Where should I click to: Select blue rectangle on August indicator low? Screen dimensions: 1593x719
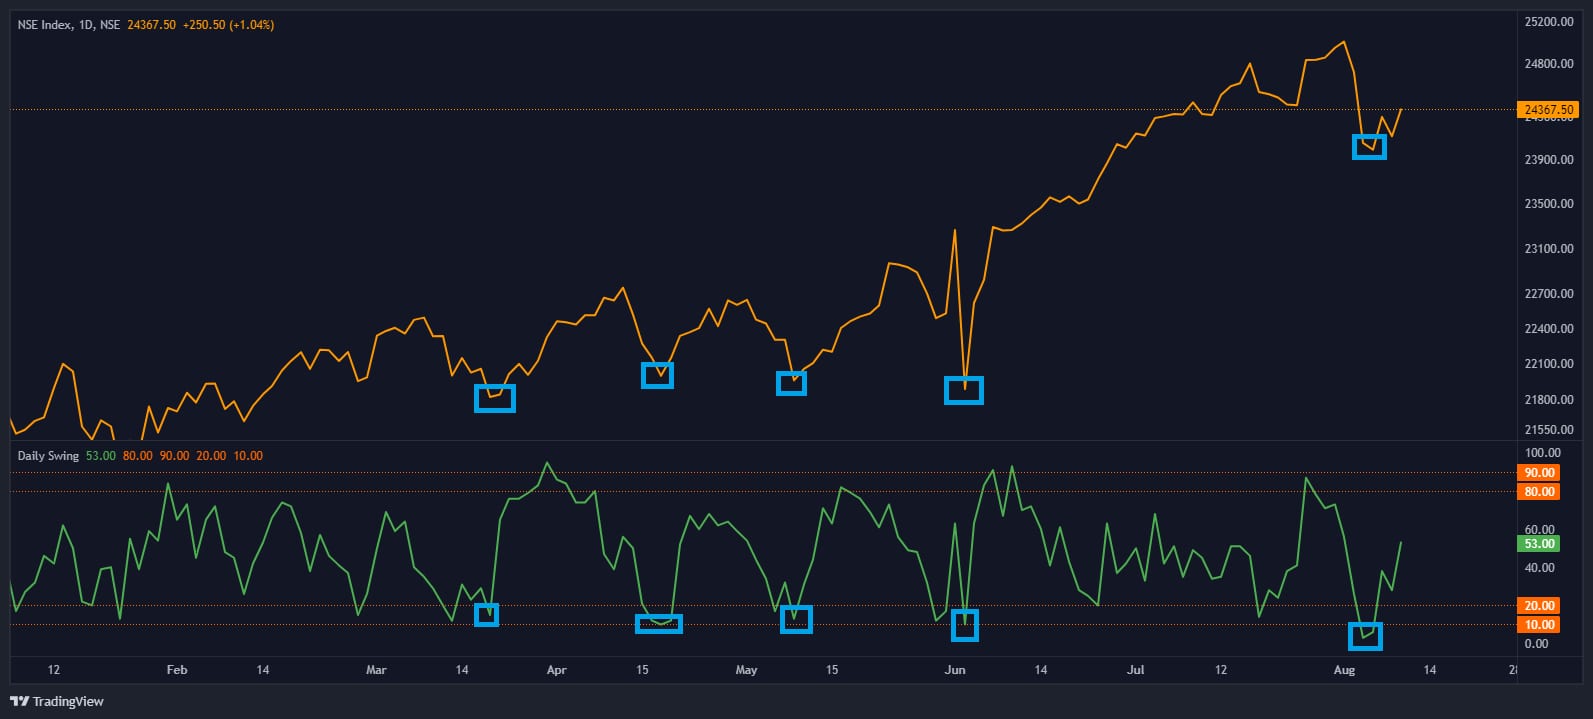1365,636
